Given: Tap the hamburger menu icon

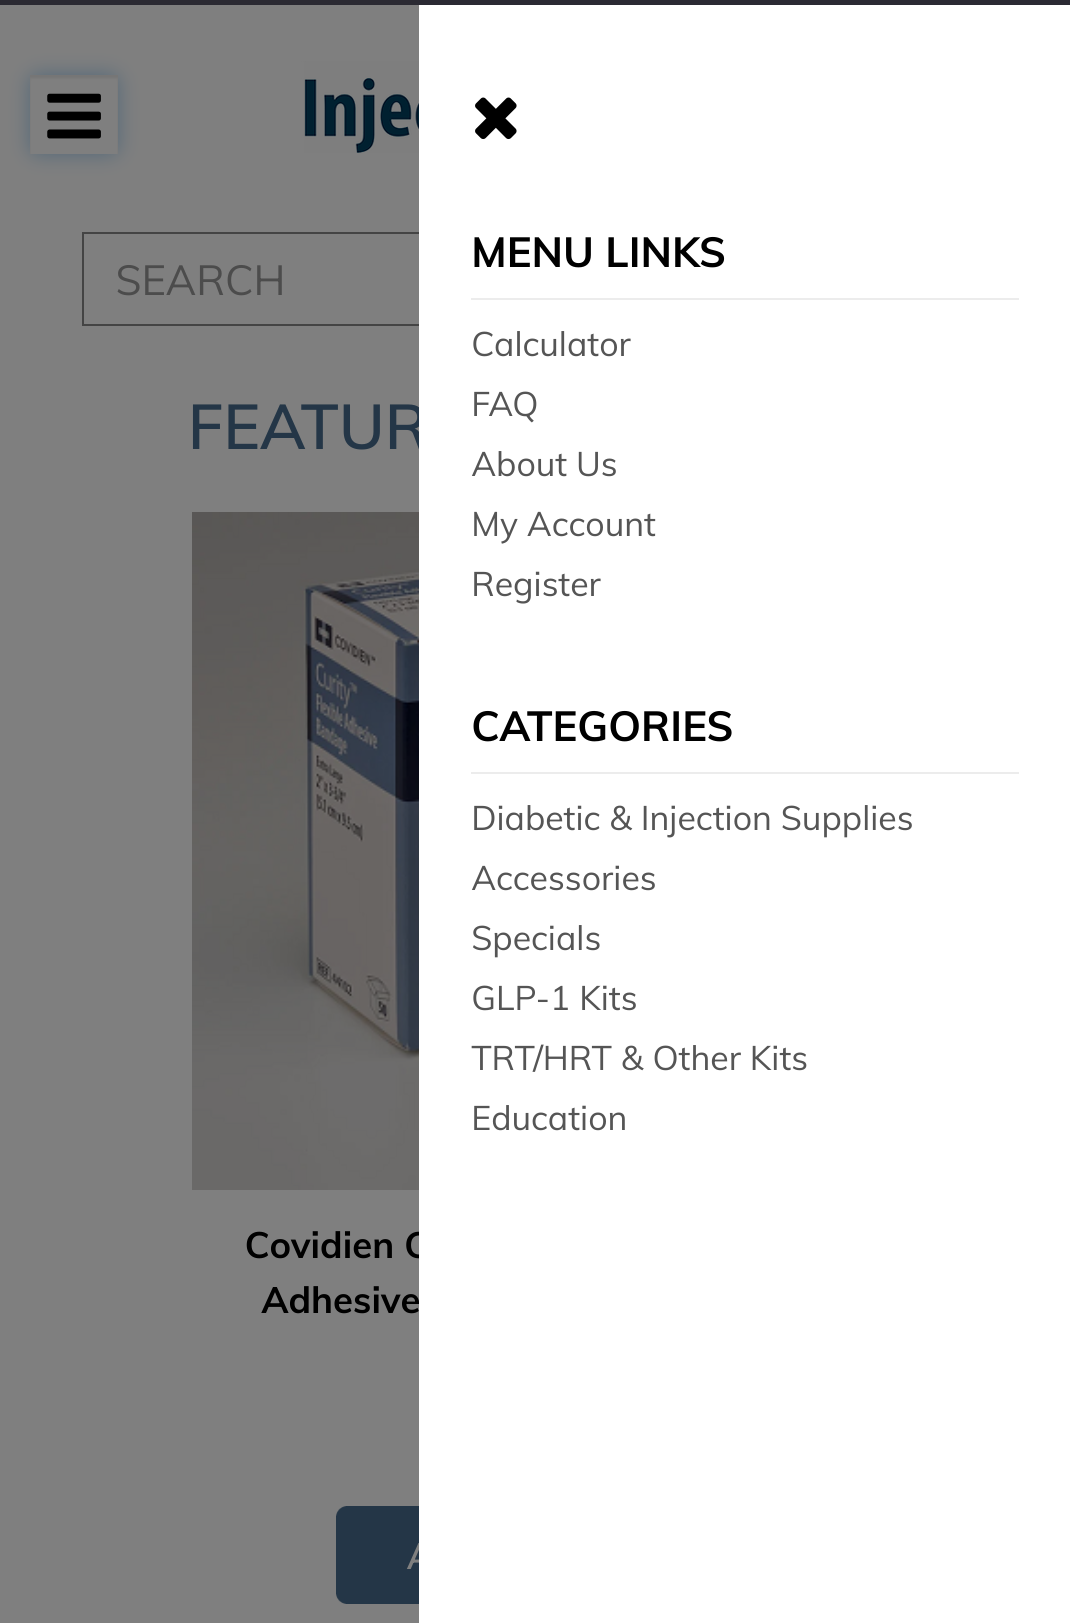Looking at the screenshot, I should 74,116.
